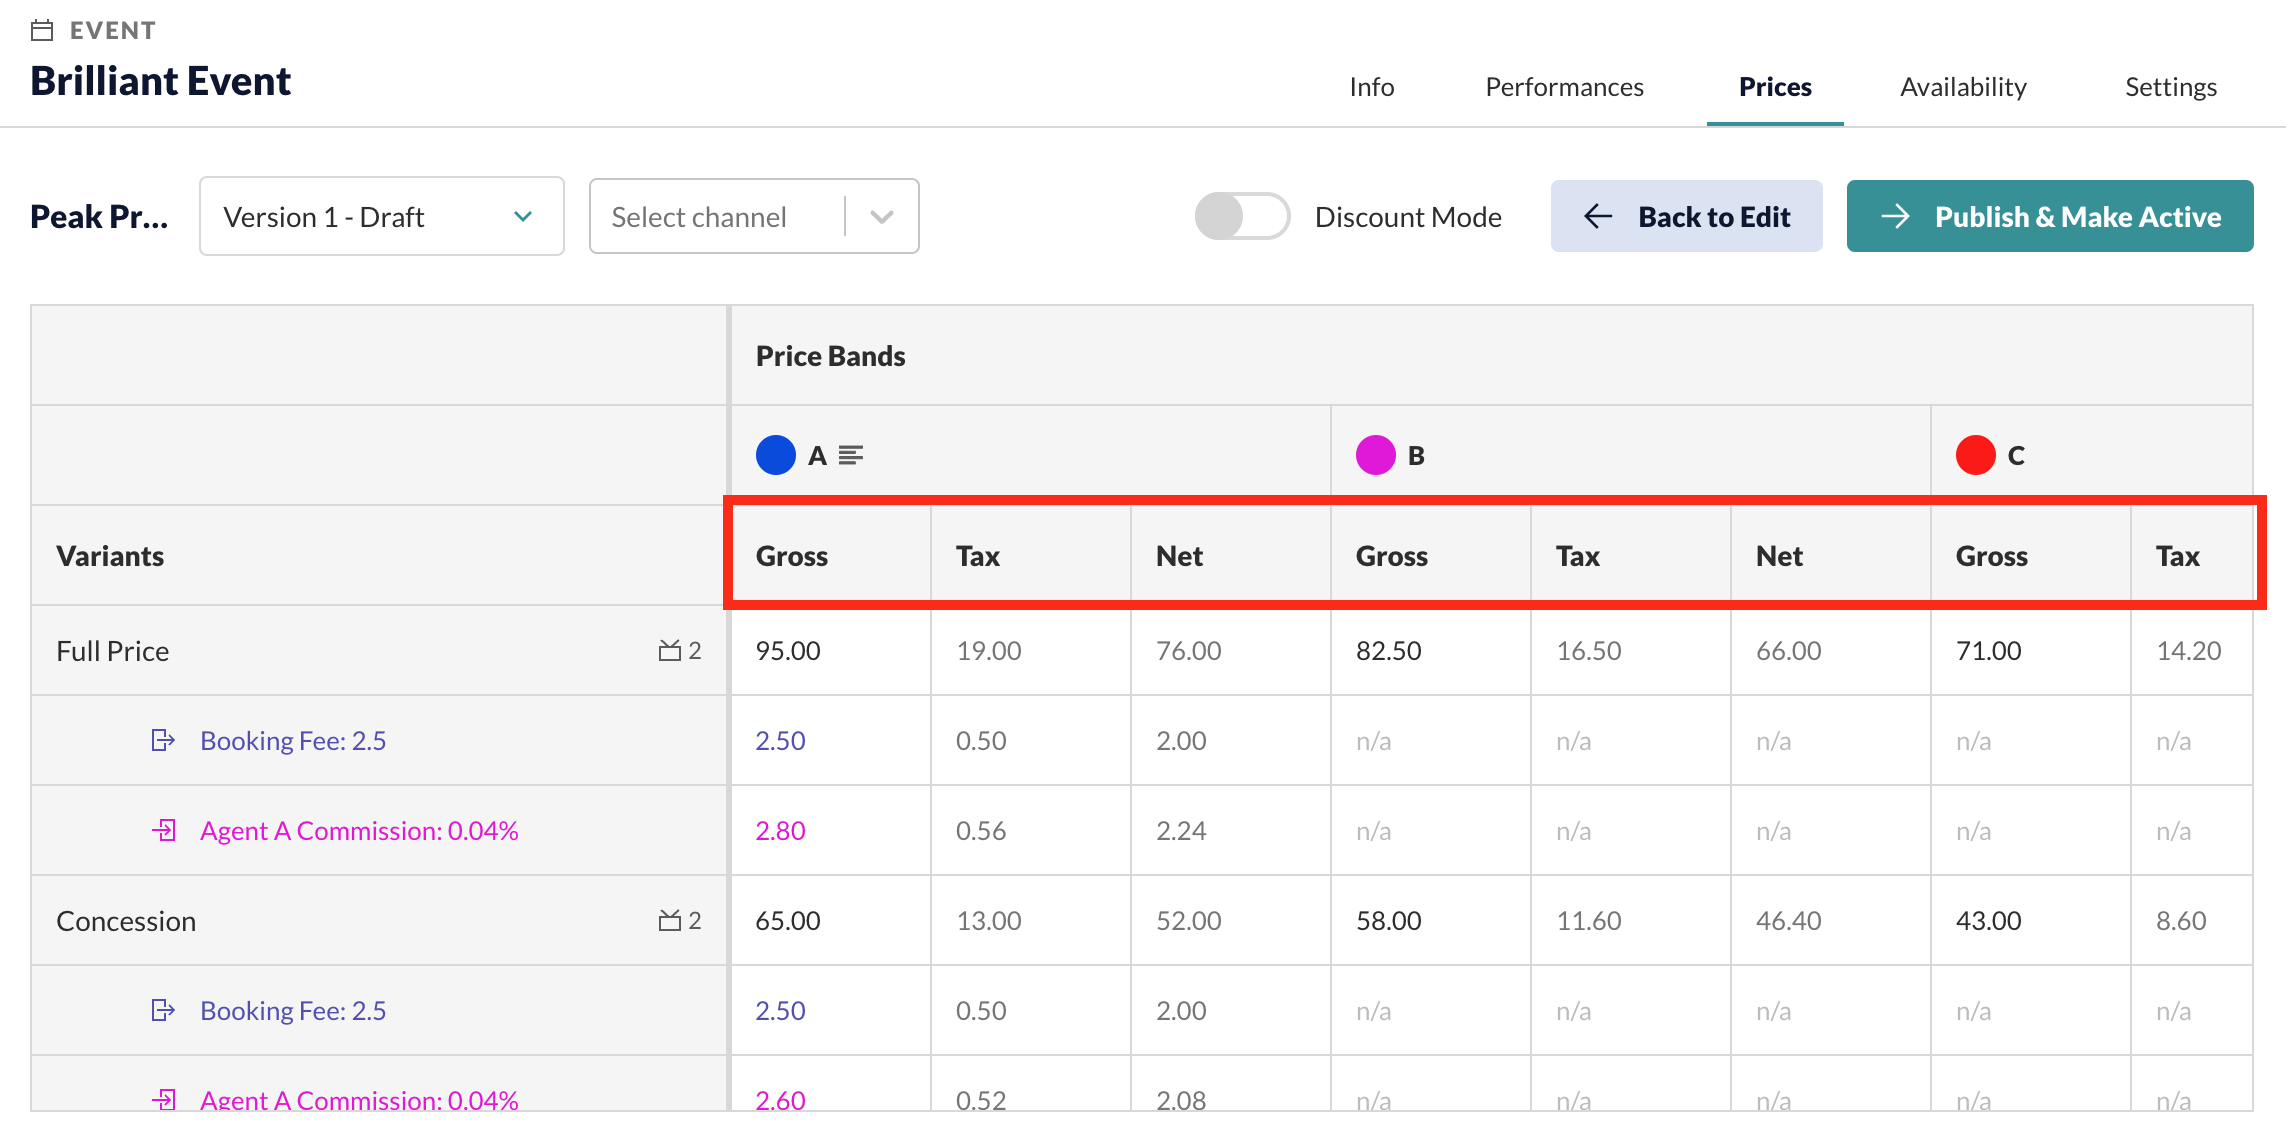The image size is (2286, 1136).
Task: Click Concession band C tax value 8.60
Action: coord(2180,921)
